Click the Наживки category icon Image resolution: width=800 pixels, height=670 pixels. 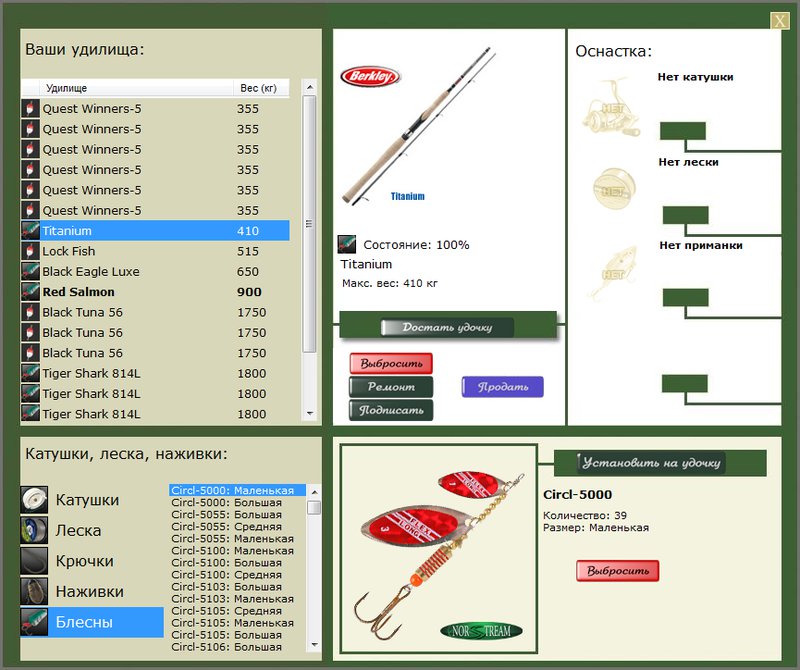pyautogui.click(x=34, y=591)
